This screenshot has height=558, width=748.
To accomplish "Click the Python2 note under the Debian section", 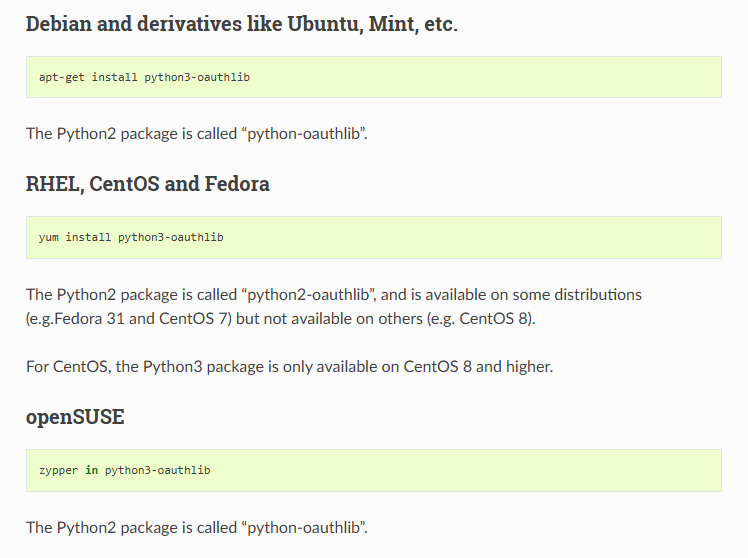I will coord(197,133).
